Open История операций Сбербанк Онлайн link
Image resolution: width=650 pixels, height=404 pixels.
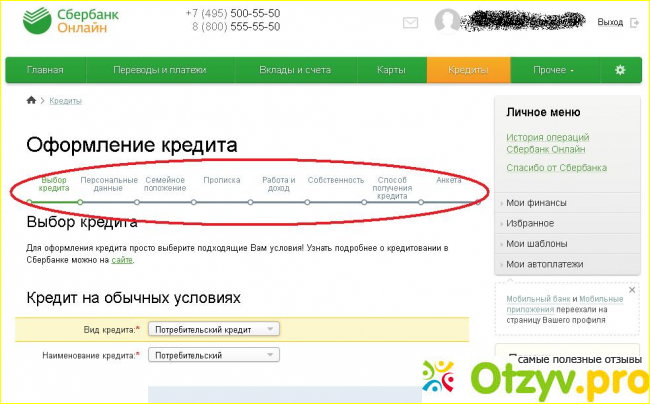pyautogui.click(x=547, y=143)
